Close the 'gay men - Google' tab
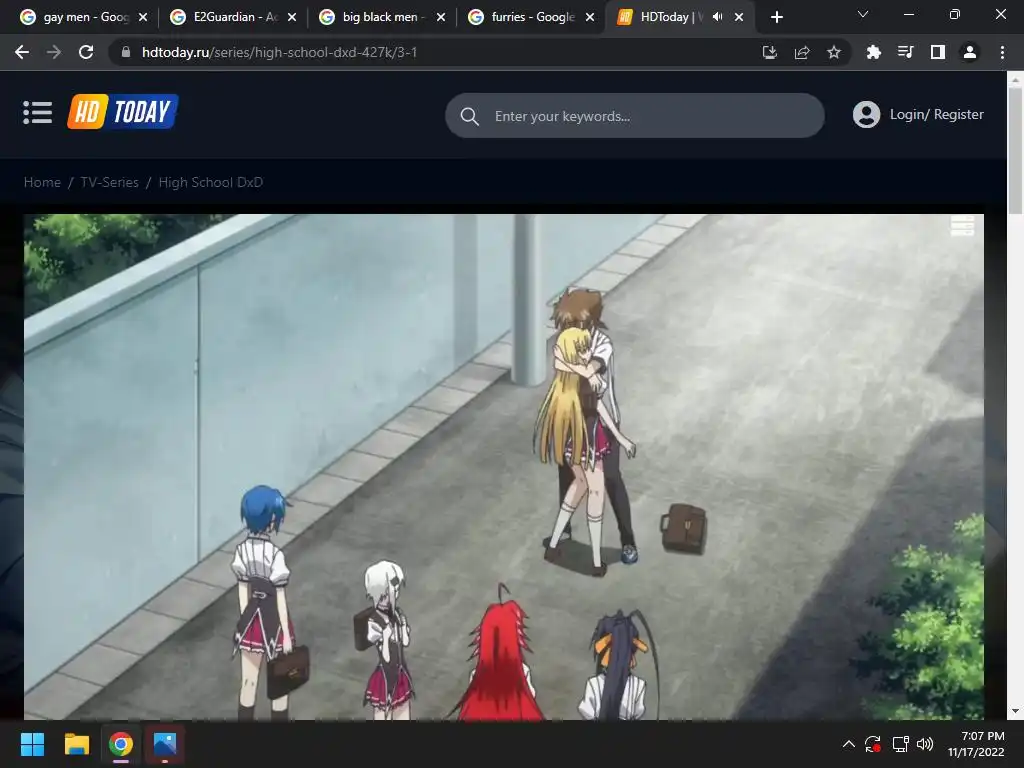This screenshot has width=1024, height=768. 143,17
